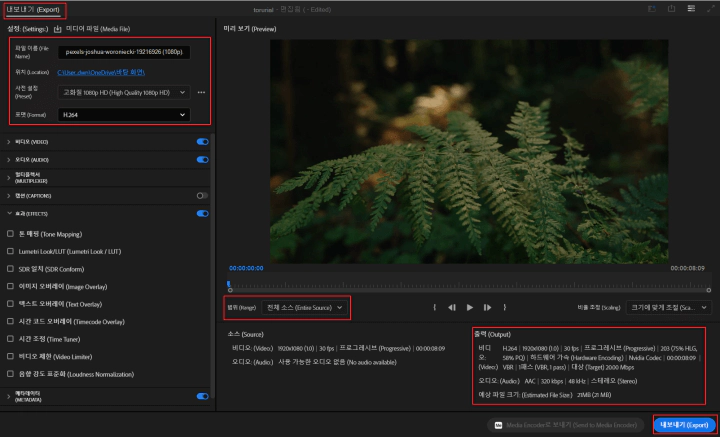Click the Source summary heading
The width and height of the screenshot is (720, 437).
point(245,335)
